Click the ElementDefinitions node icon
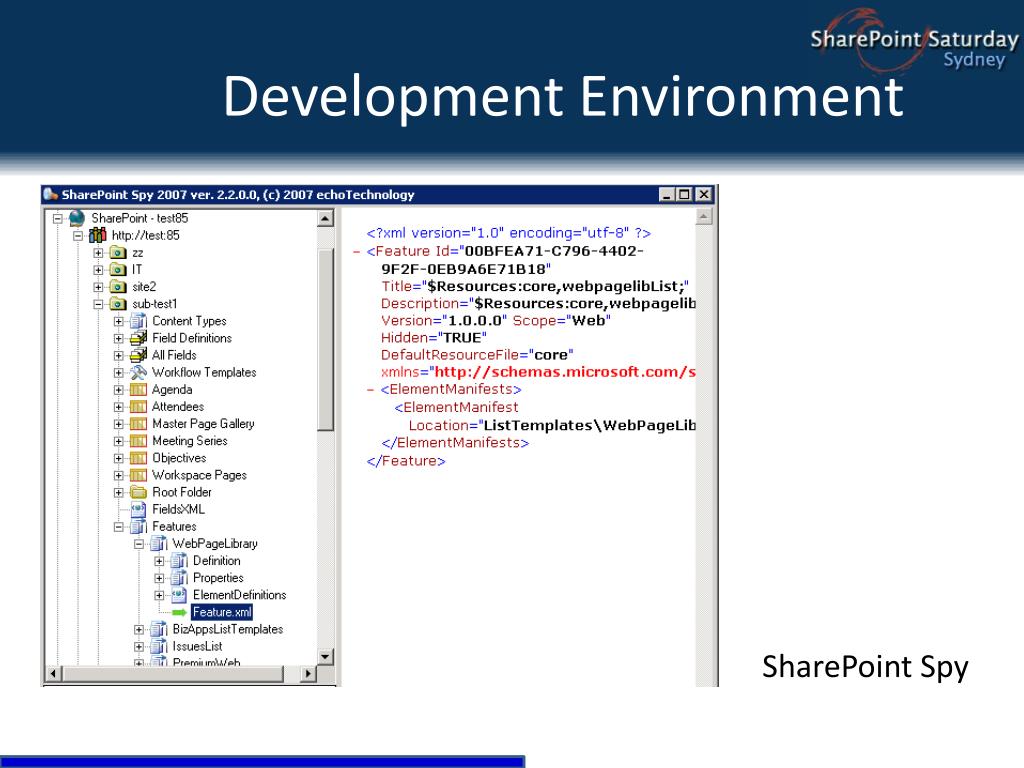1024x768 pixels. click(179, 595)
